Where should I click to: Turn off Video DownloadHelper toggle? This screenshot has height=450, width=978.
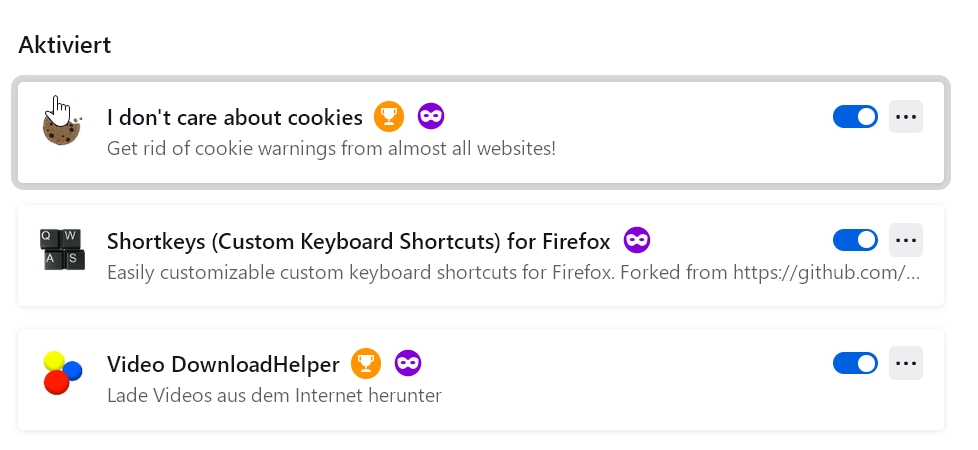(x=855, y=363)
